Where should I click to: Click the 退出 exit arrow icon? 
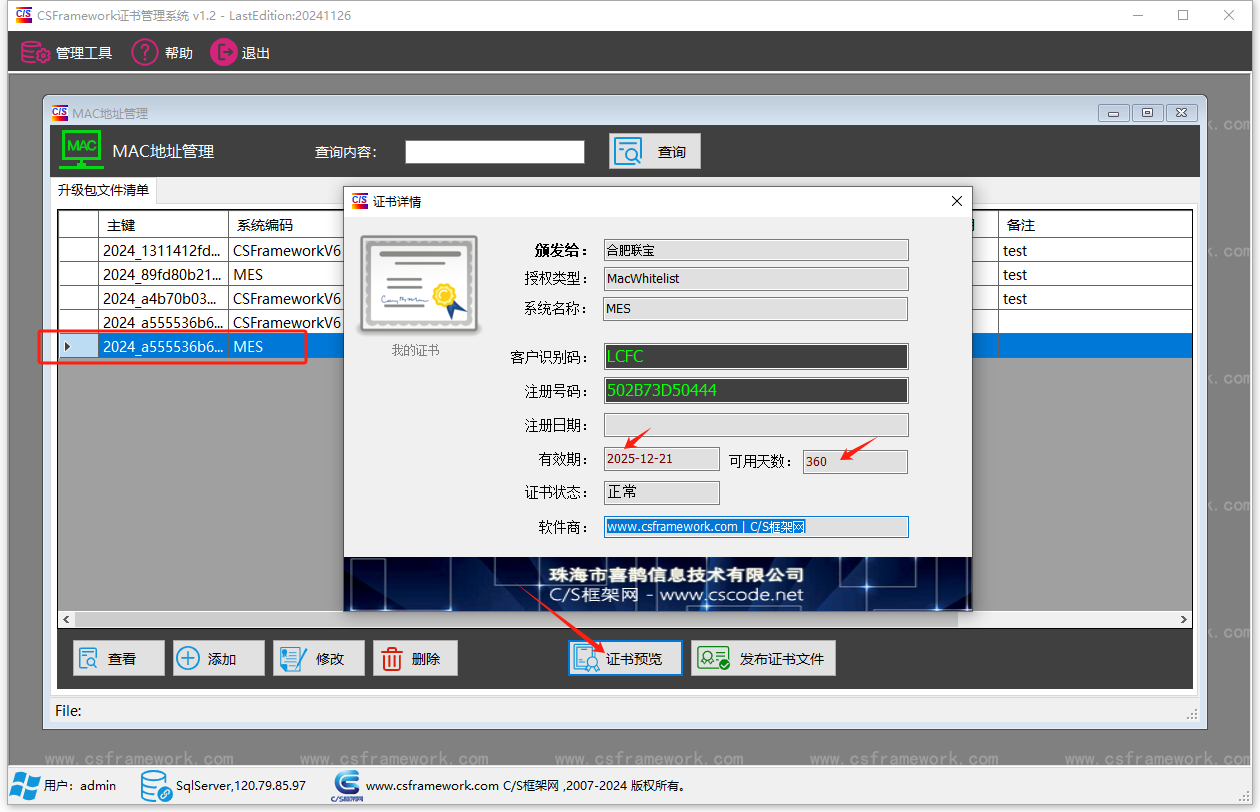pos(223,53)
